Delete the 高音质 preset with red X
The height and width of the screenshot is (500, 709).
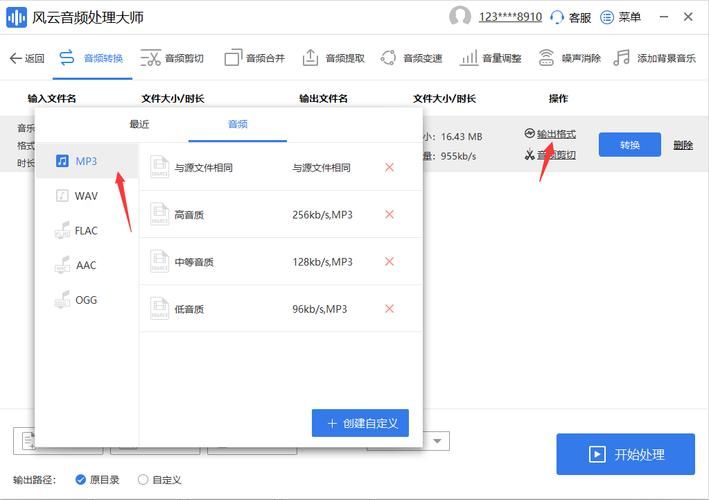pyautogui.click(x=389, y=214)
